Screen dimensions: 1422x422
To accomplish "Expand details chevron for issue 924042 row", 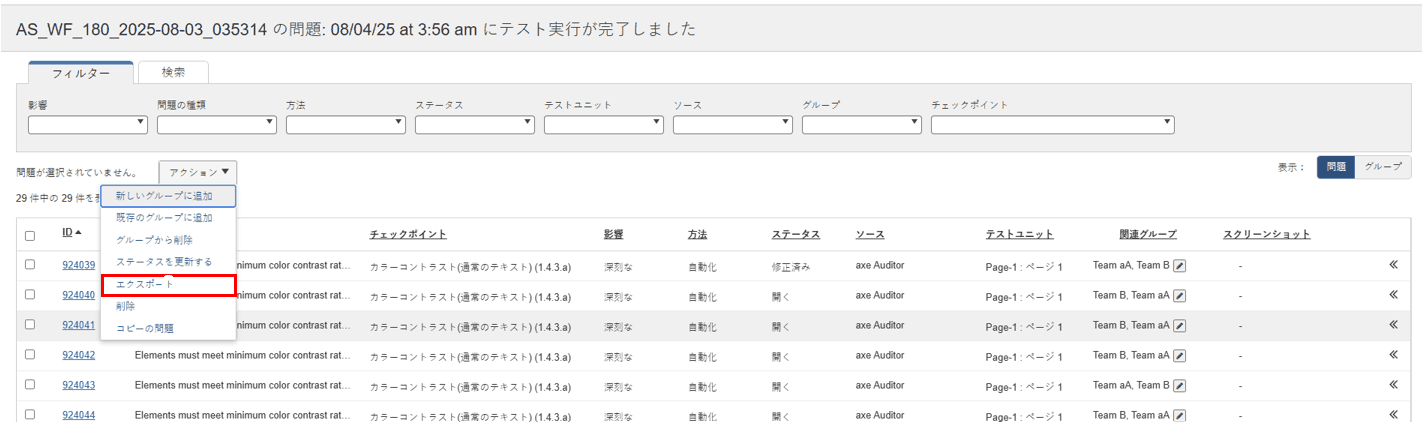I will [x=1393, y=355].
